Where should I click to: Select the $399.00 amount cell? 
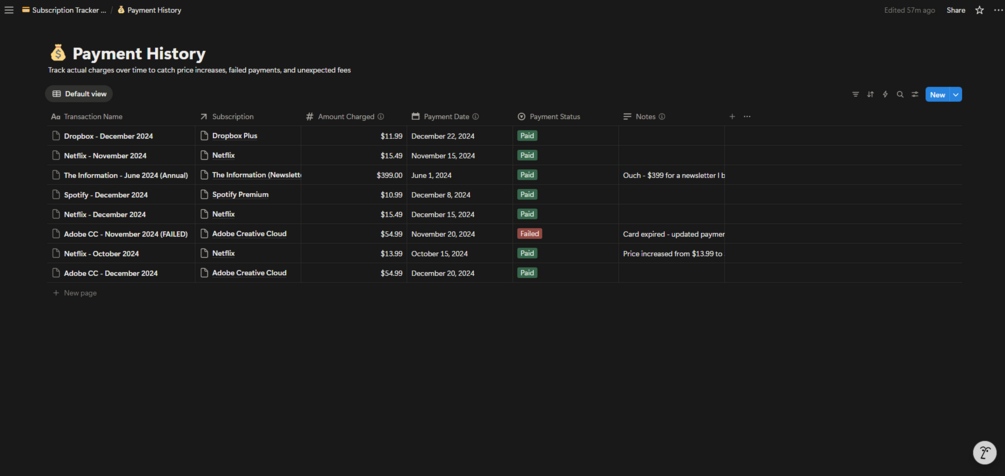(354, 175)
